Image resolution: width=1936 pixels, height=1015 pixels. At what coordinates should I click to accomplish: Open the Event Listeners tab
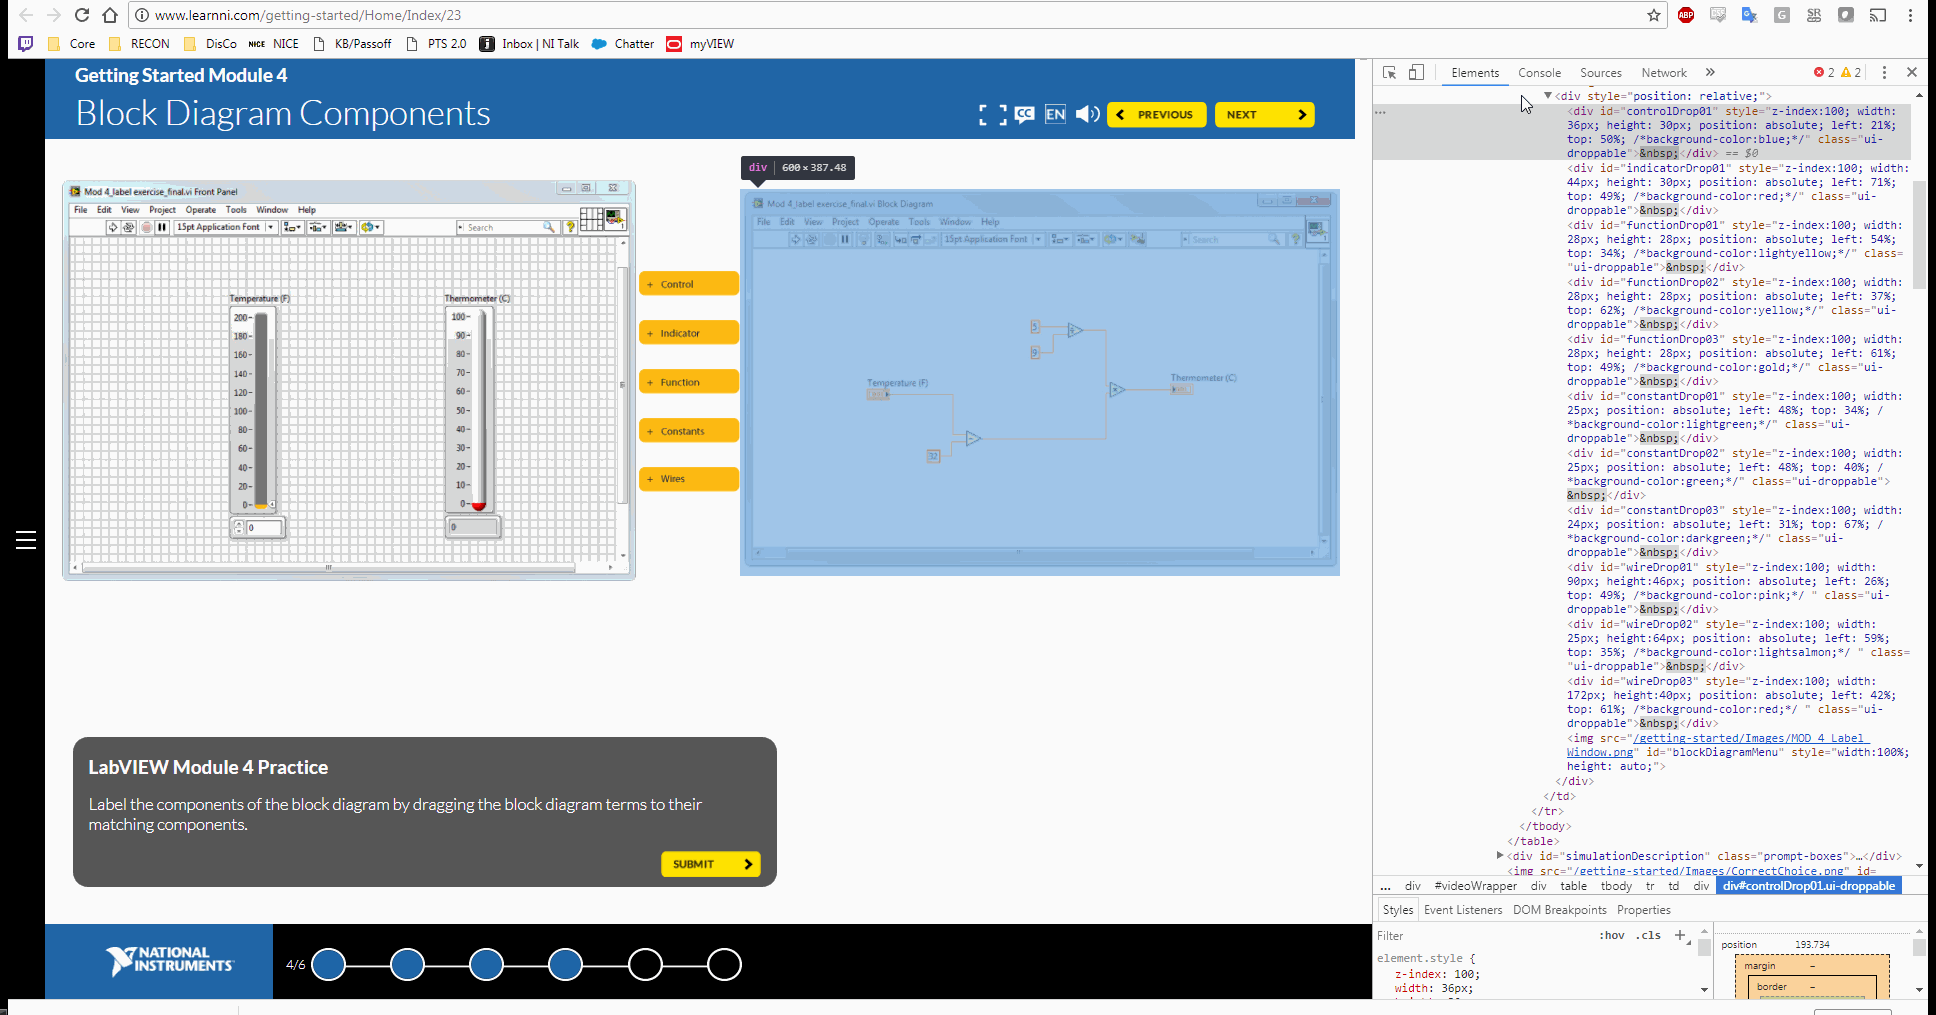1462,910
